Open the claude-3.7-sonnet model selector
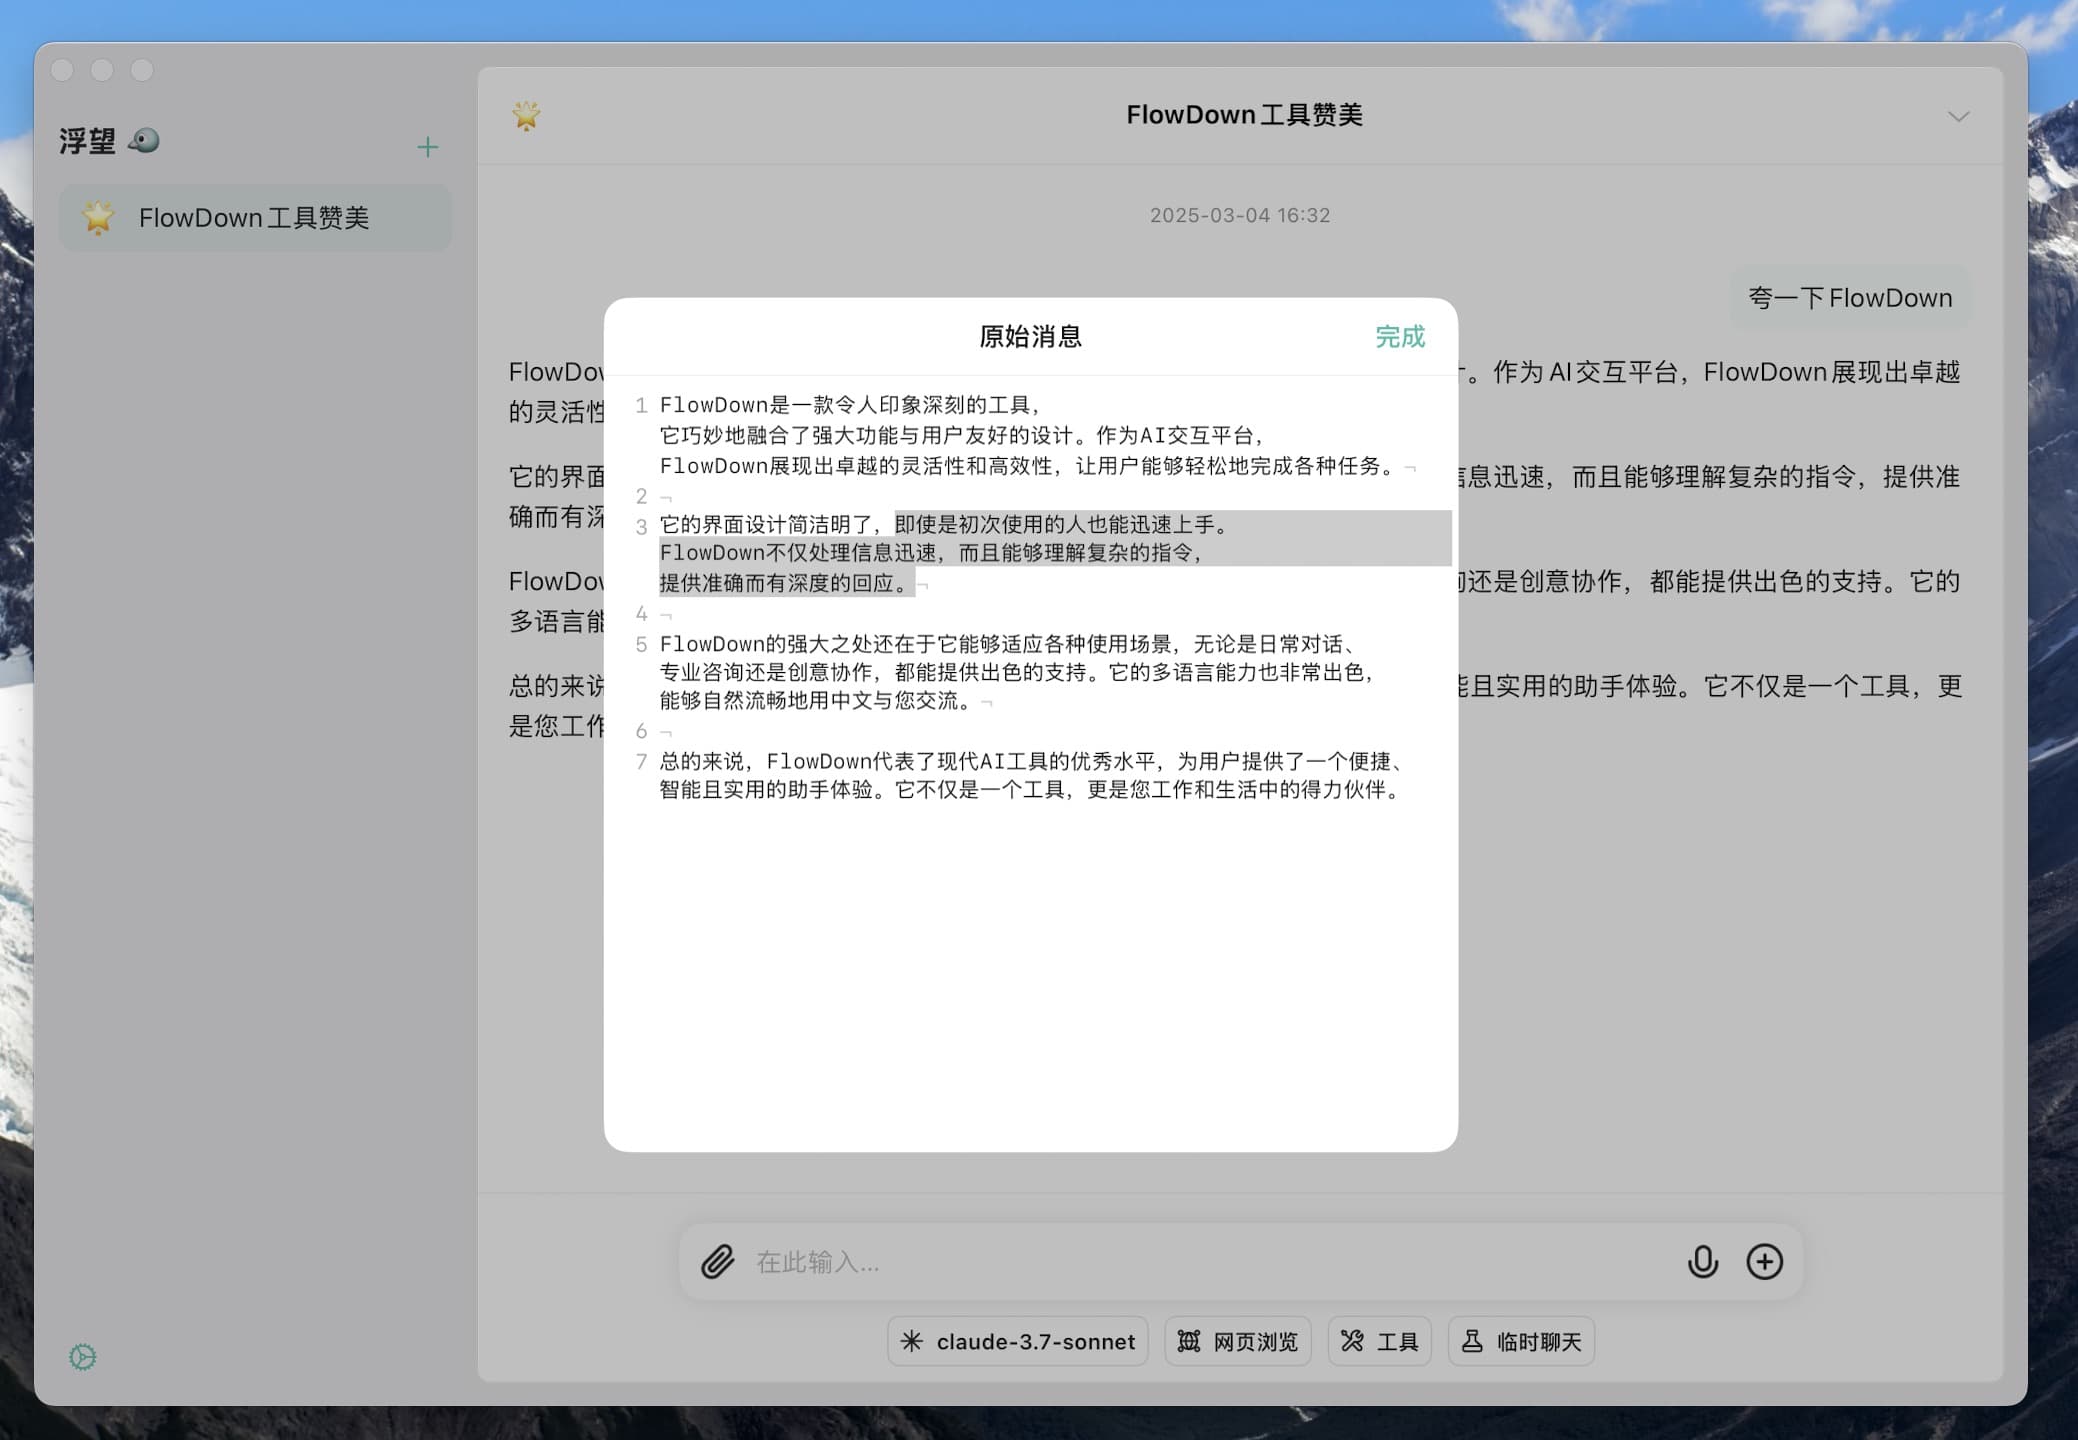This screenshot has height=1440, width=2078. point(1018,1342)
